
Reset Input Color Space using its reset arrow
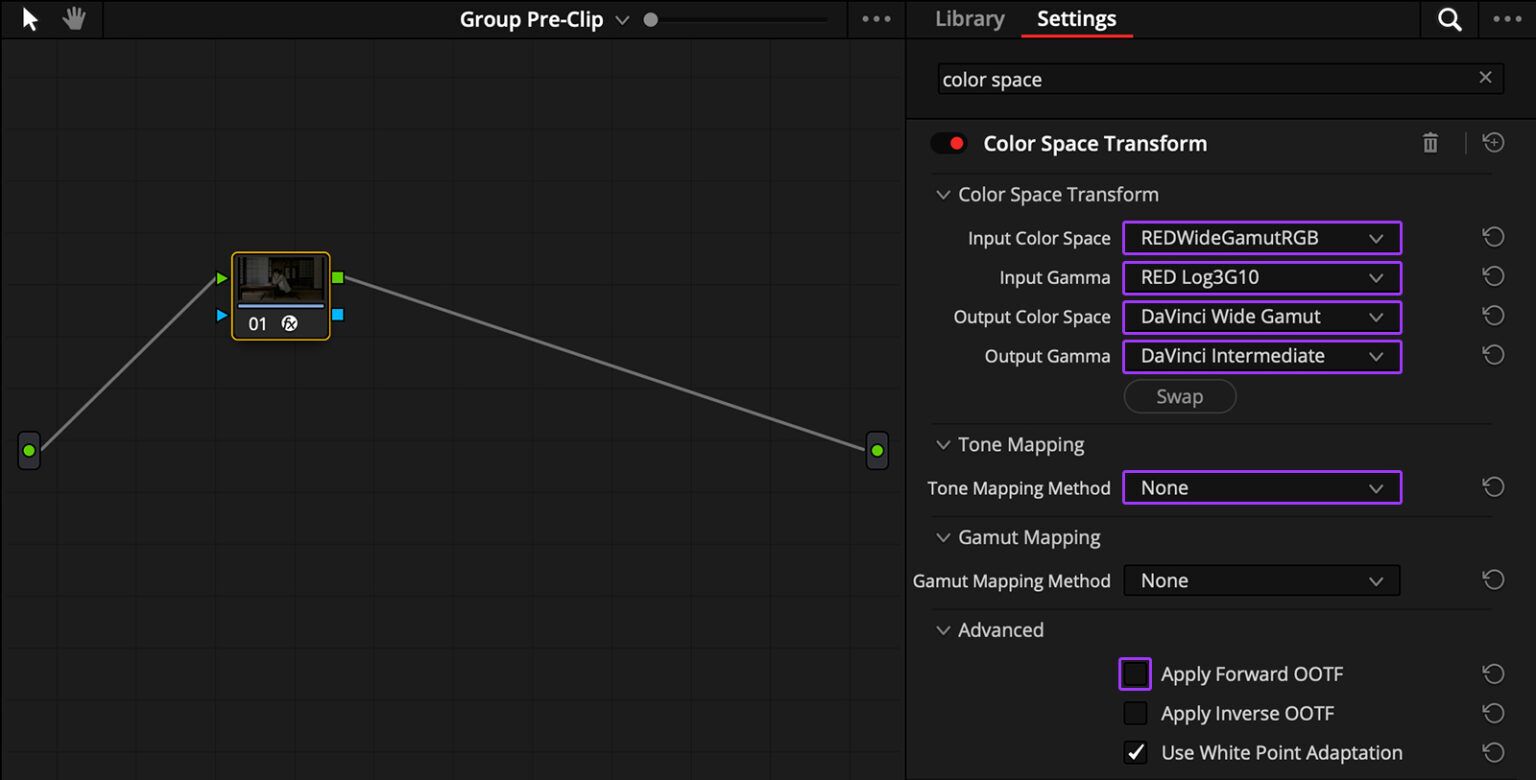[1493, 237]
